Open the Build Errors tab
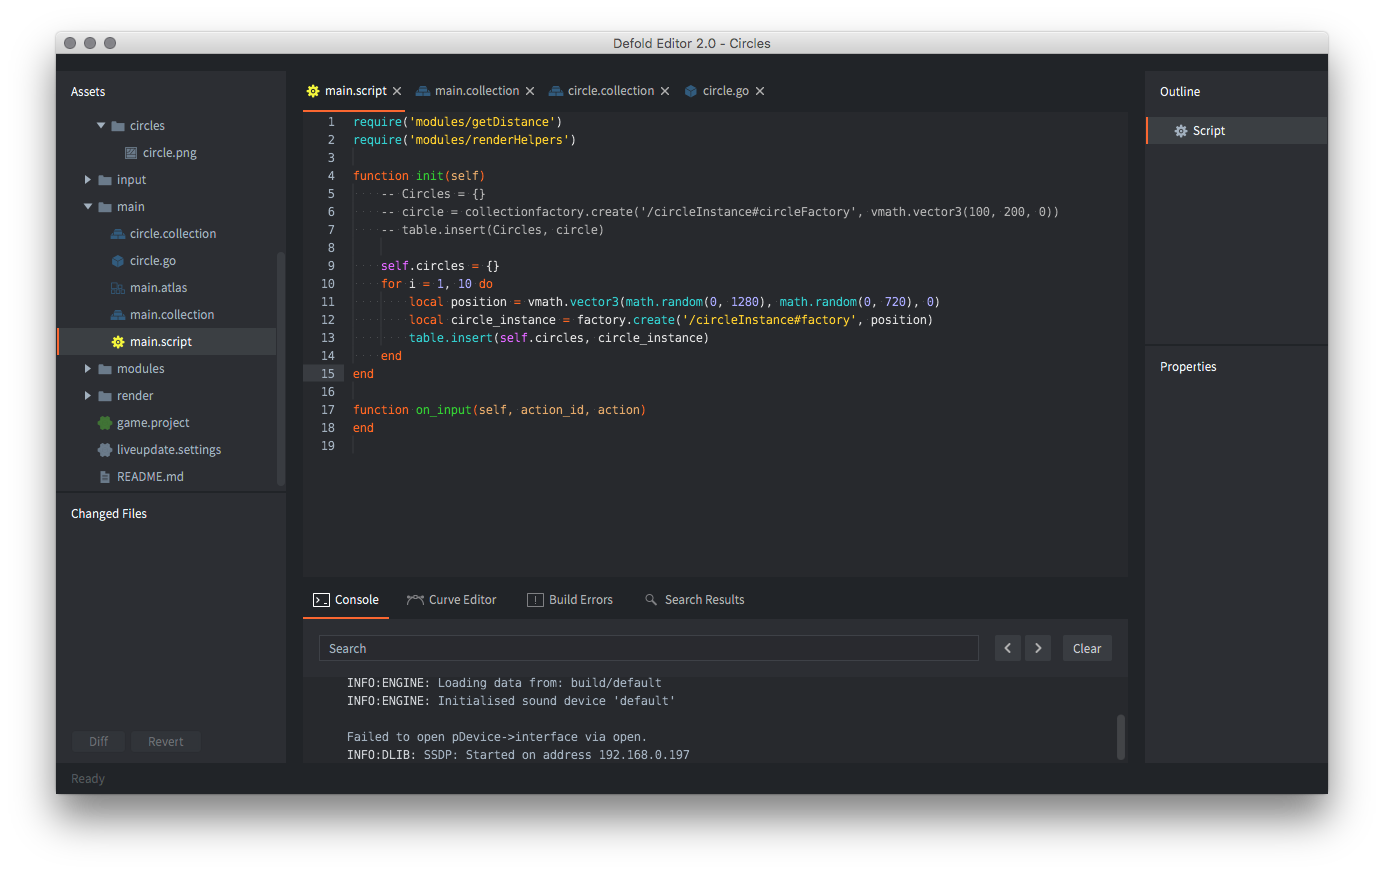 pos(570,600)
